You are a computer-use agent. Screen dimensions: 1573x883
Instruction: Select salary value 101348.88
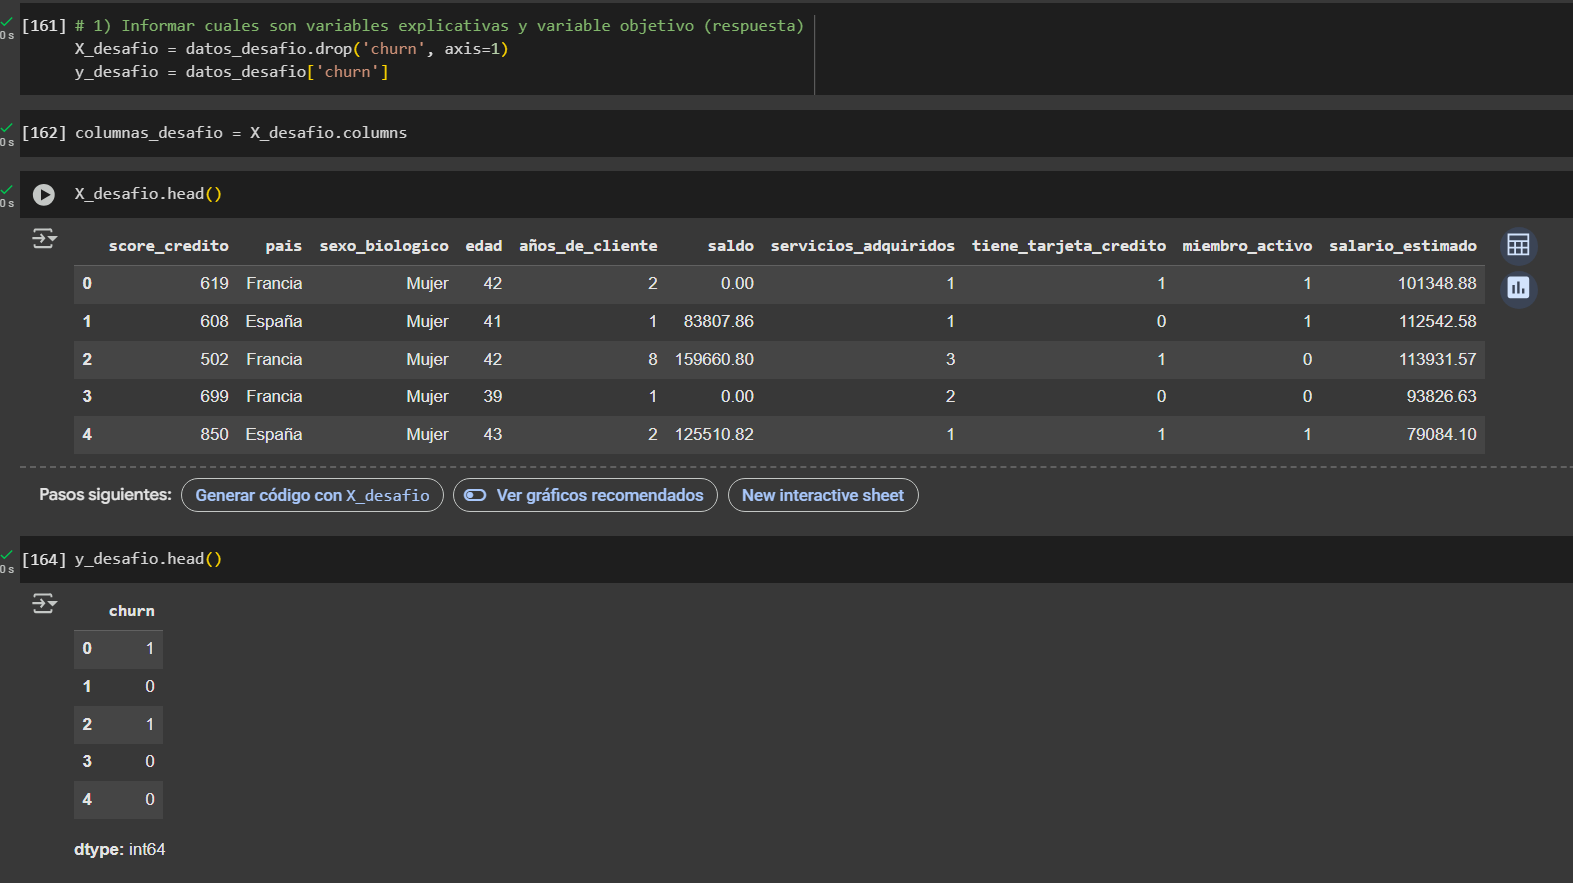(x=1437, y=284)
